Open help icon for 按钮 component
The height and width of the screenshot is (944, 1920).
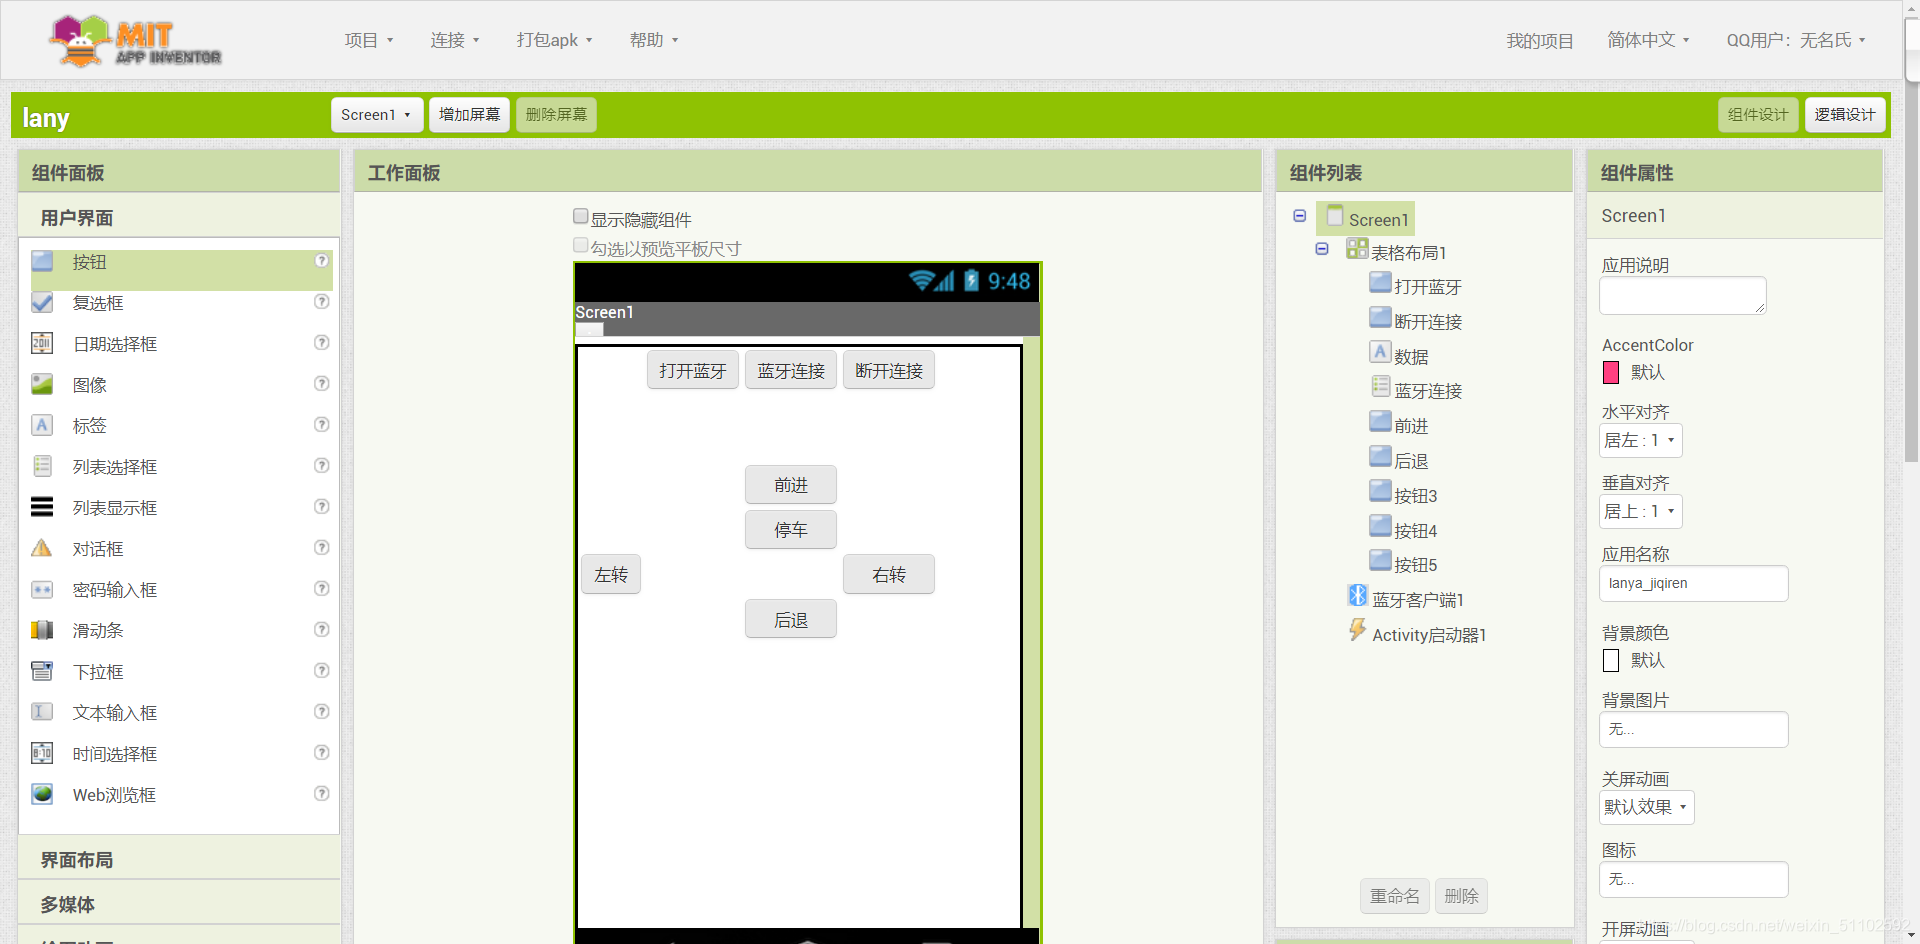click(322, 261)
